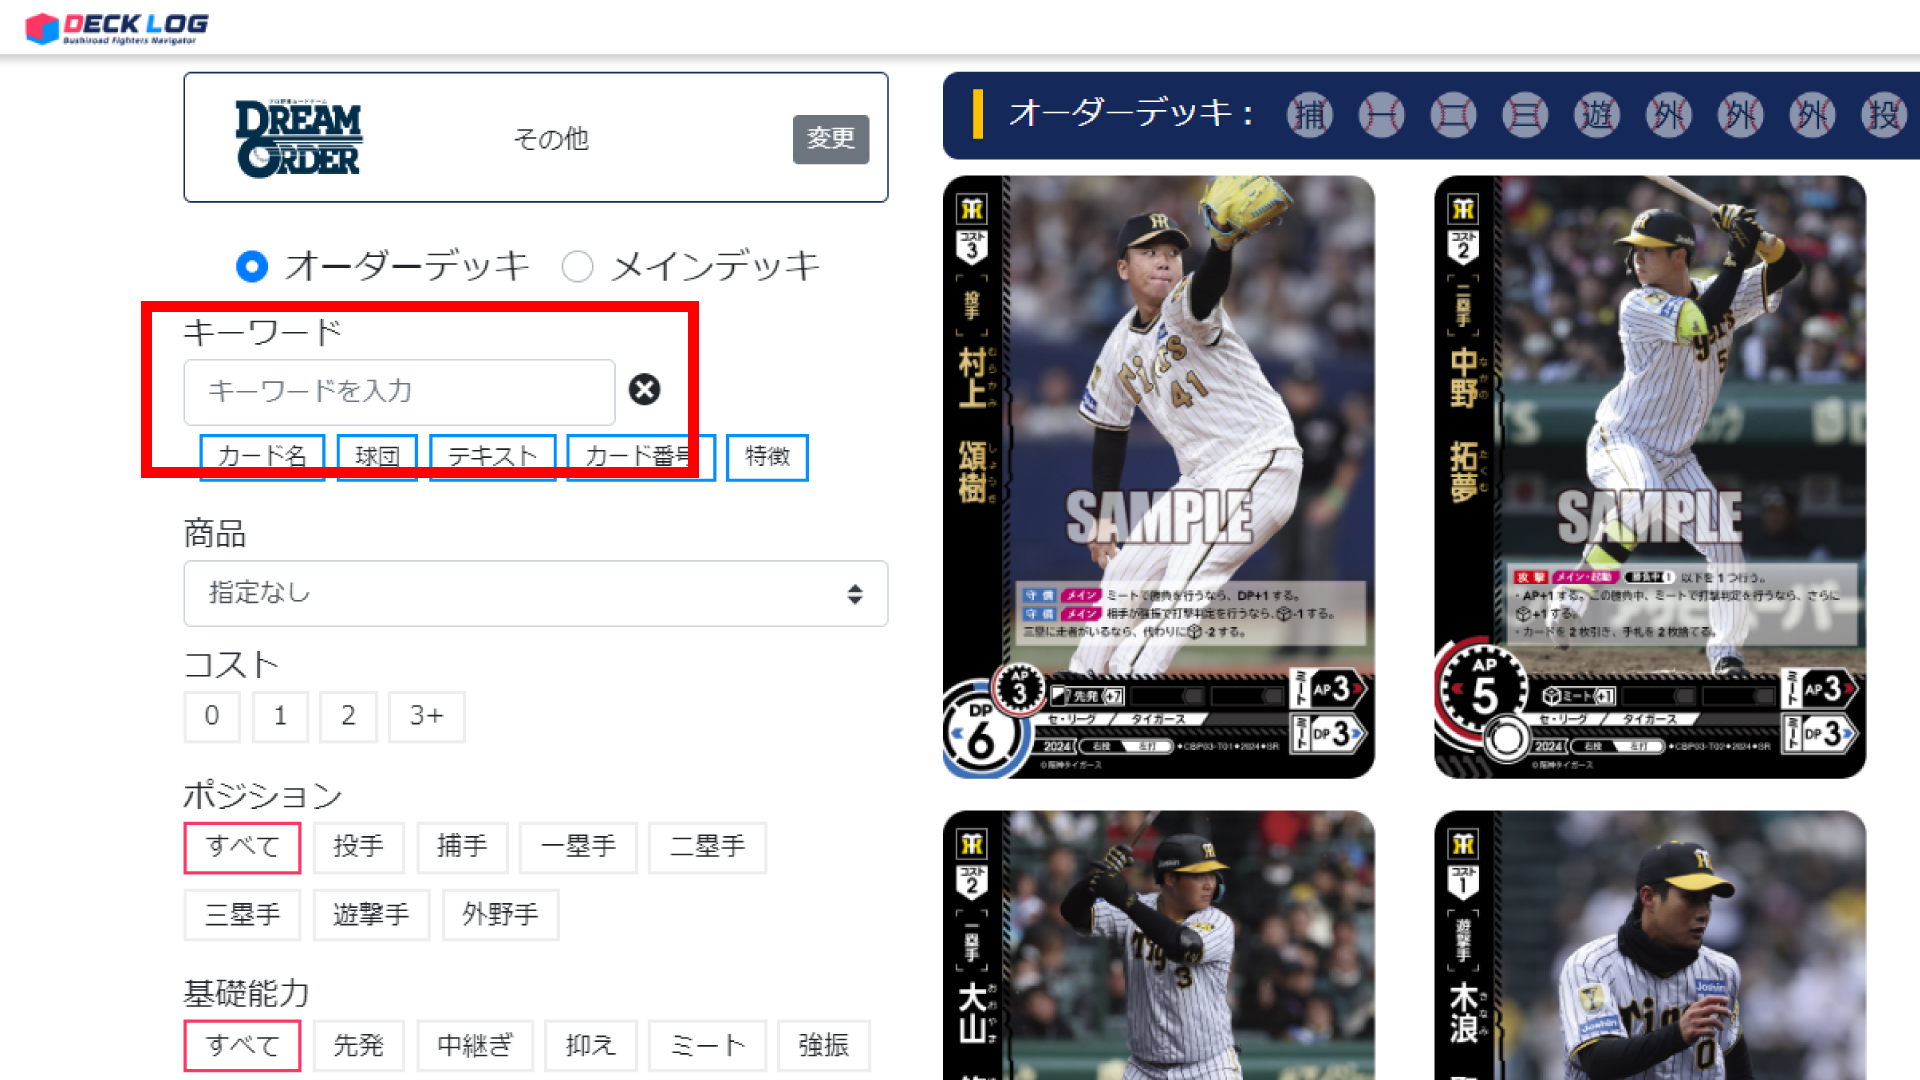The width and height of the screenshot is (1920, 1080).
Task: Open the 商品 指定なし dropdown
Action: pos(536,593)
